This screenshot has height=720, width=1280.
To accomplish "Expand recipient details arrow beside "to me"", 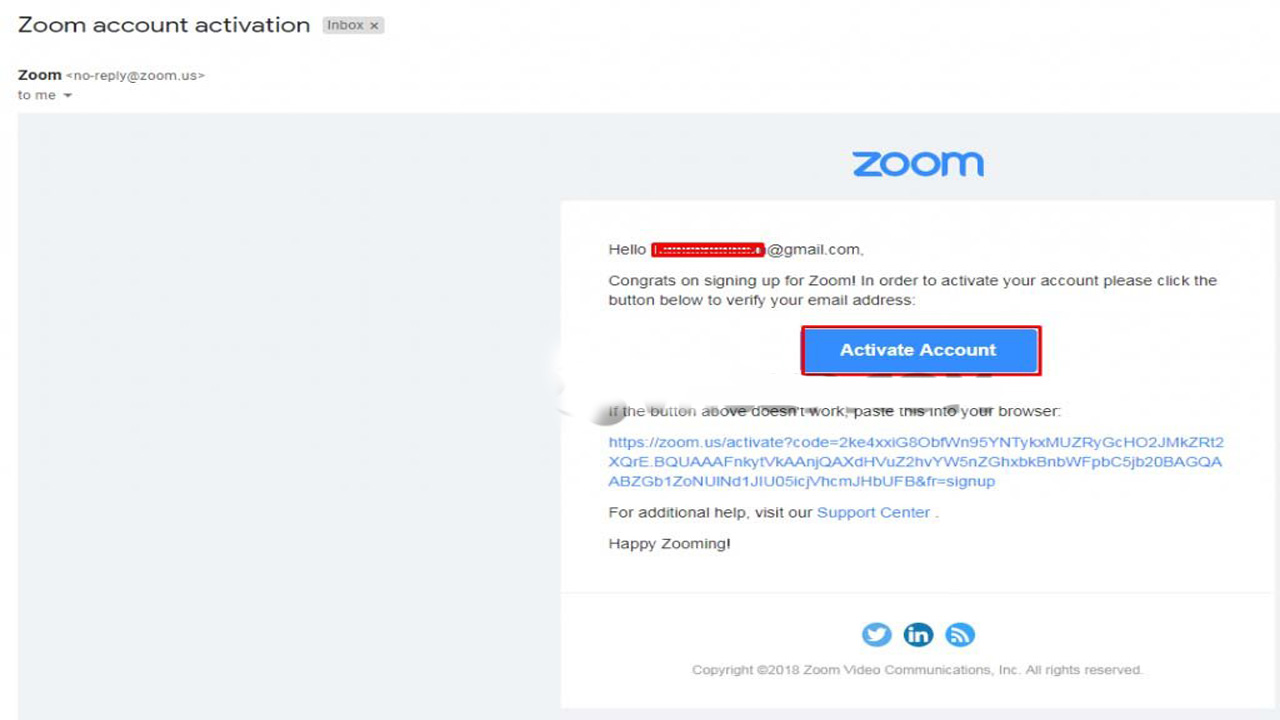I will point(68,96).
